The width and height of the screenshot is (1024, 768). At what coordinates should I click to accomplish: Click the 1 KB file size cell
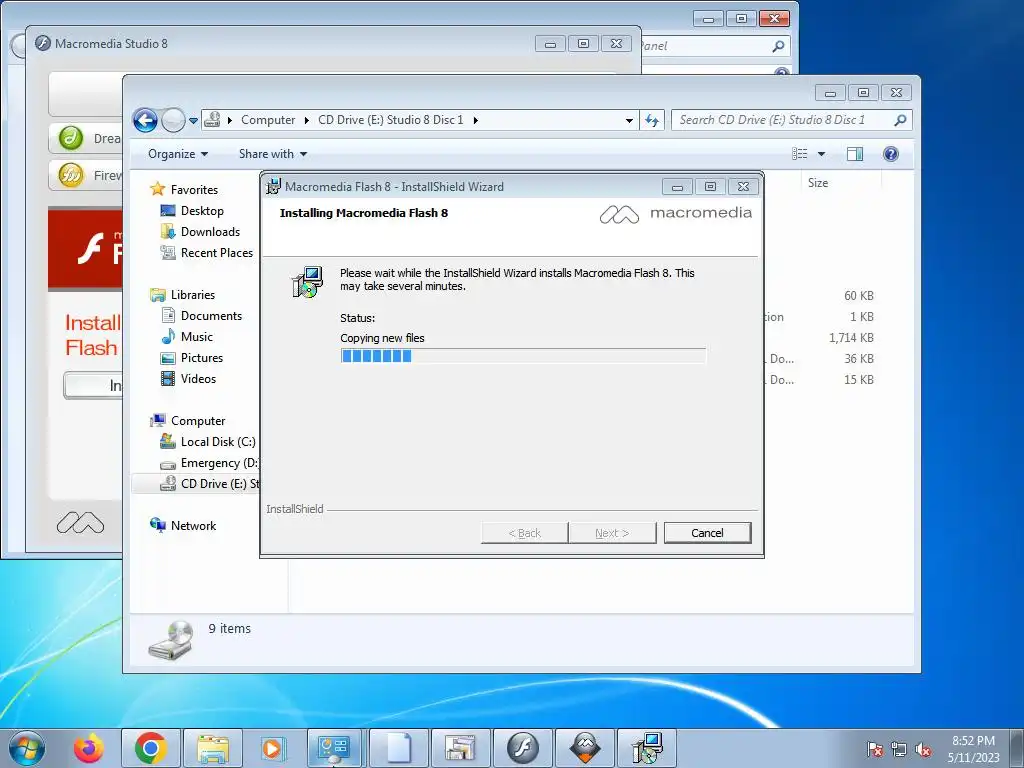tap(861, 317)
